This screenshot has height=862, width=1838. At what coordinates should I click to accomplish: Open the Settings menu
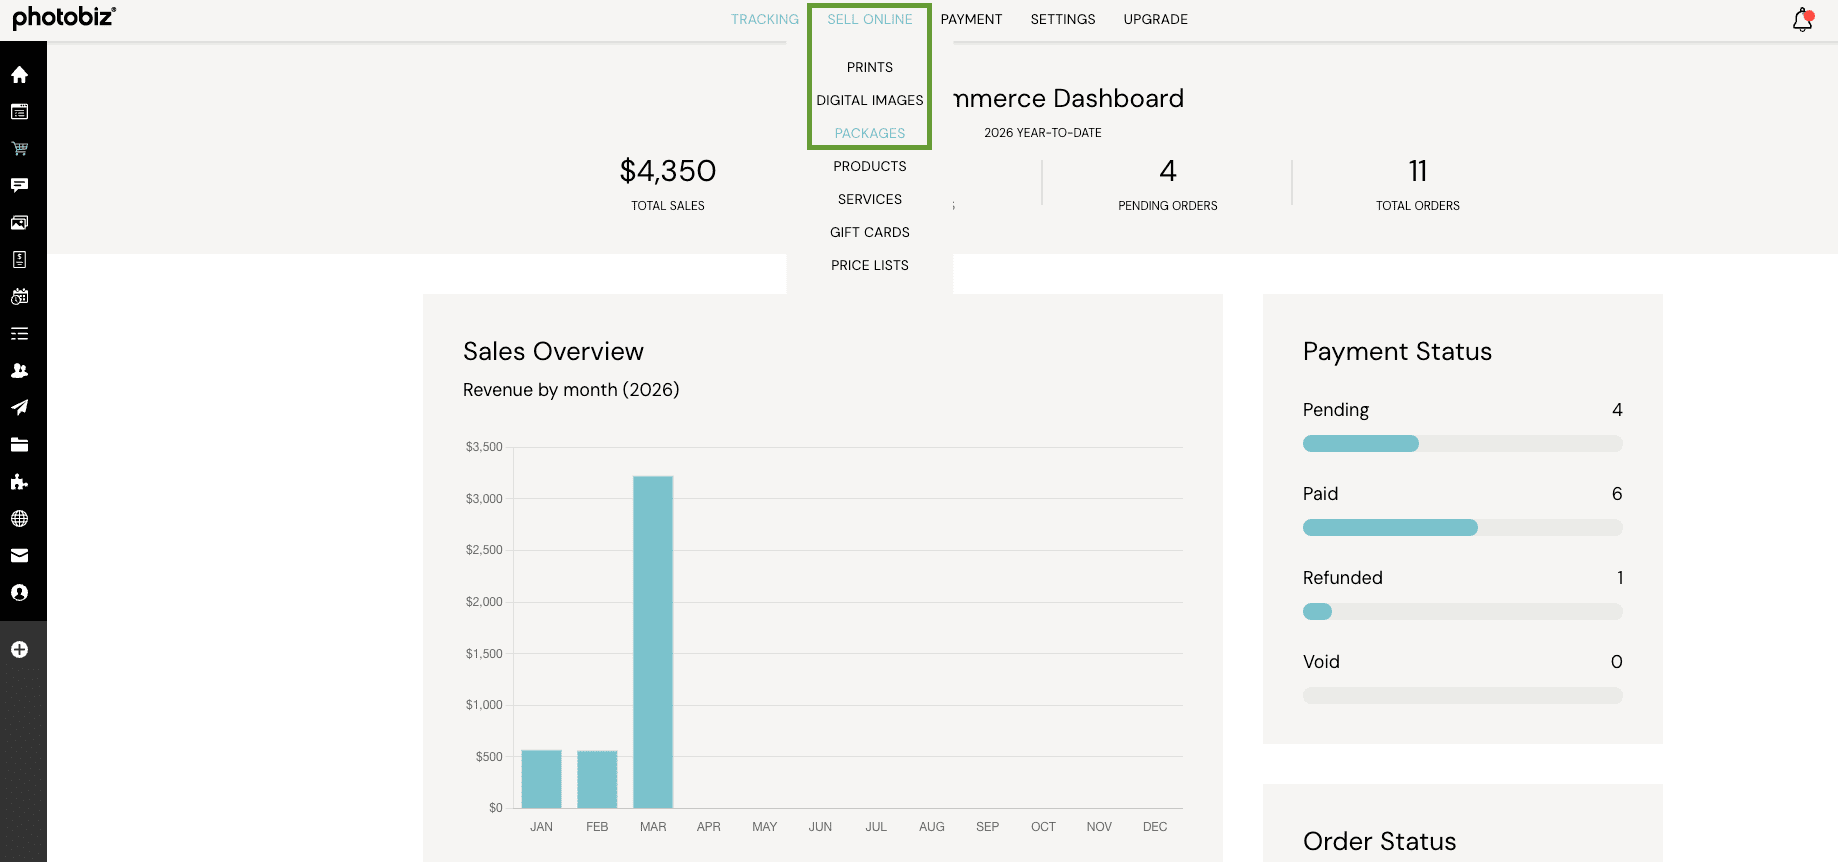[1063, 19]
